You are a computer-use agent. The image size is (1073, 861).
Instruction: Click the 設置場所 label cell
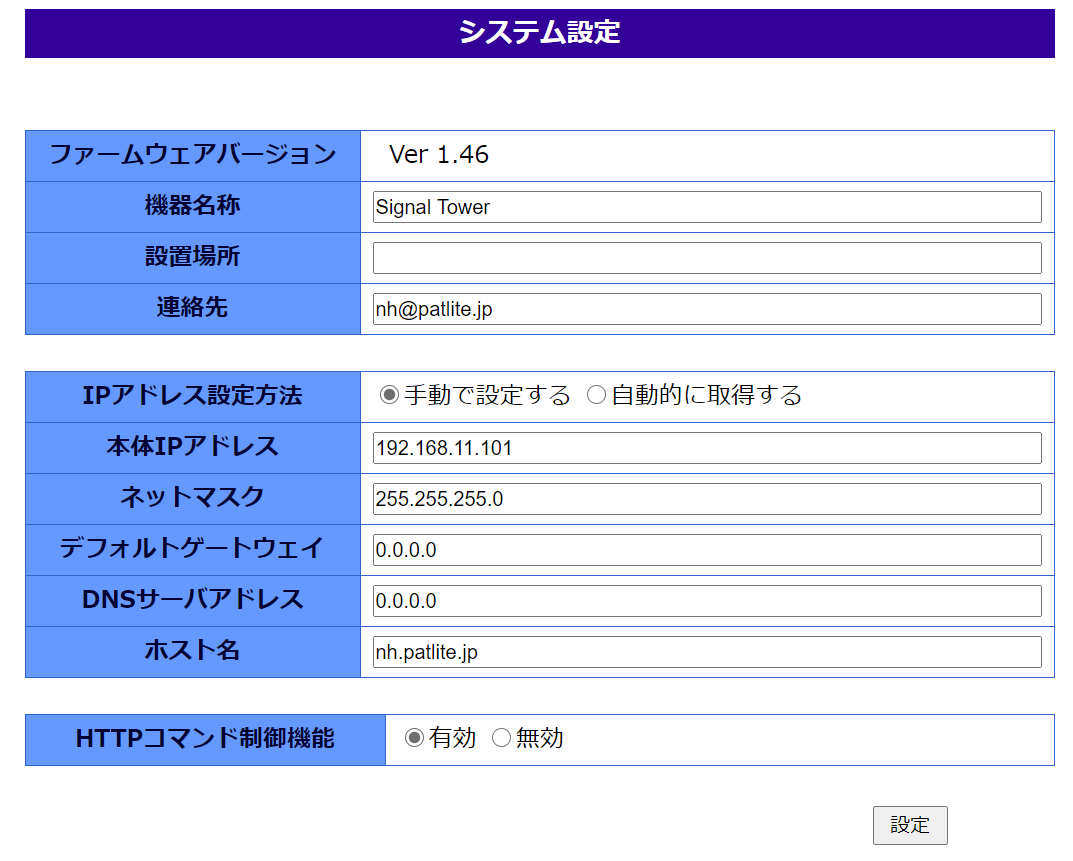pyautogui.click(x=193, y=258)
